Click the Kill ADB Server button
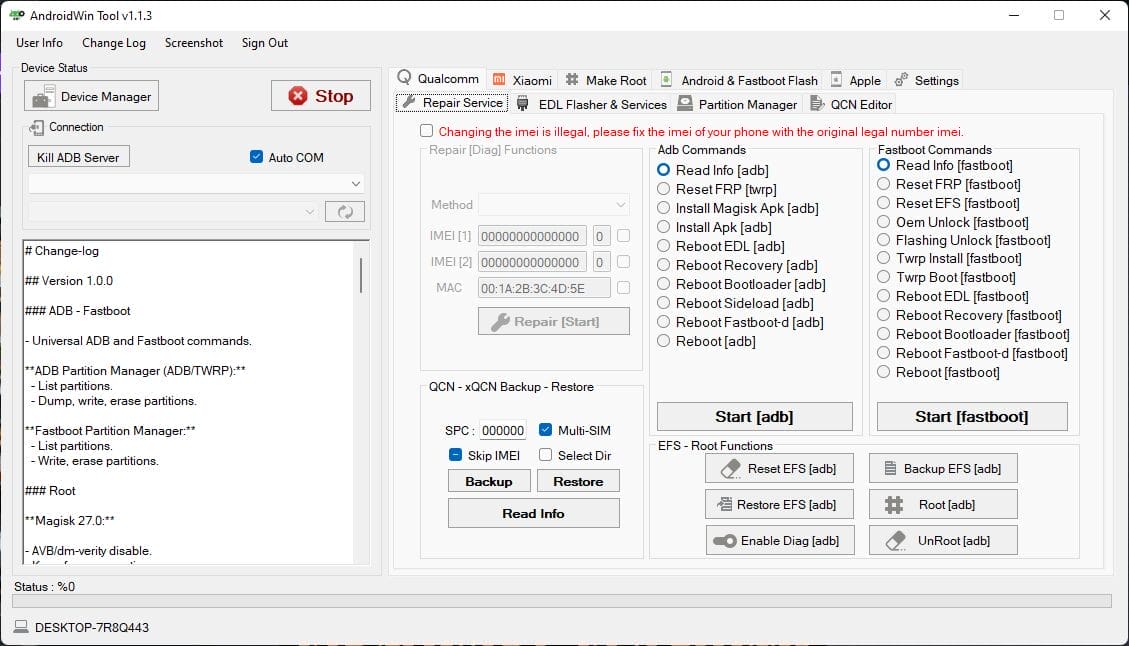Viewport: 1129px width, 646px height. pos(78,156)
